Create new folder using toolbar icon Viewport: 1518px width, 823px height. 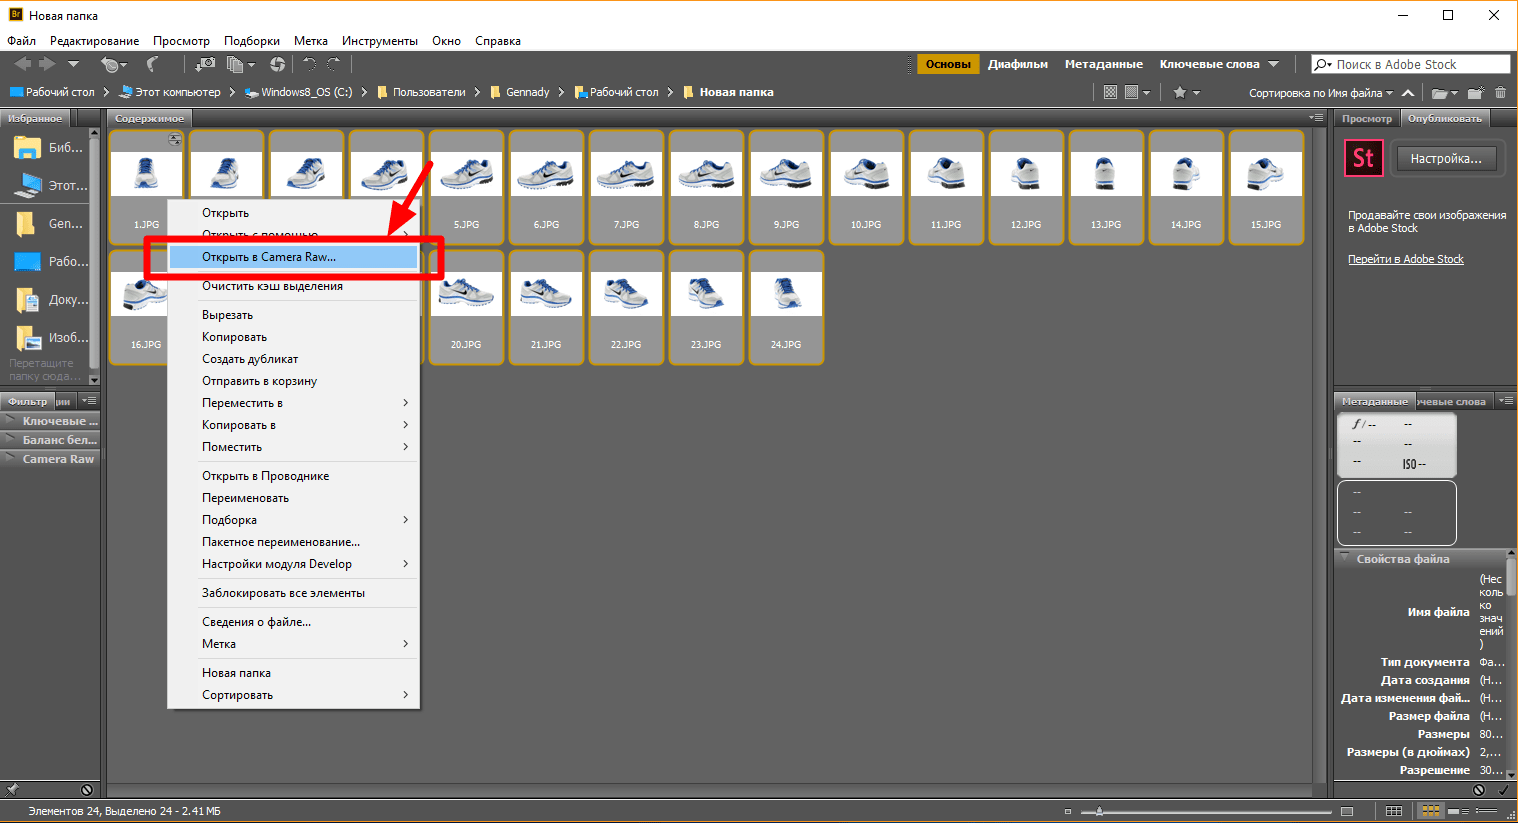[x=1475, y=93]
